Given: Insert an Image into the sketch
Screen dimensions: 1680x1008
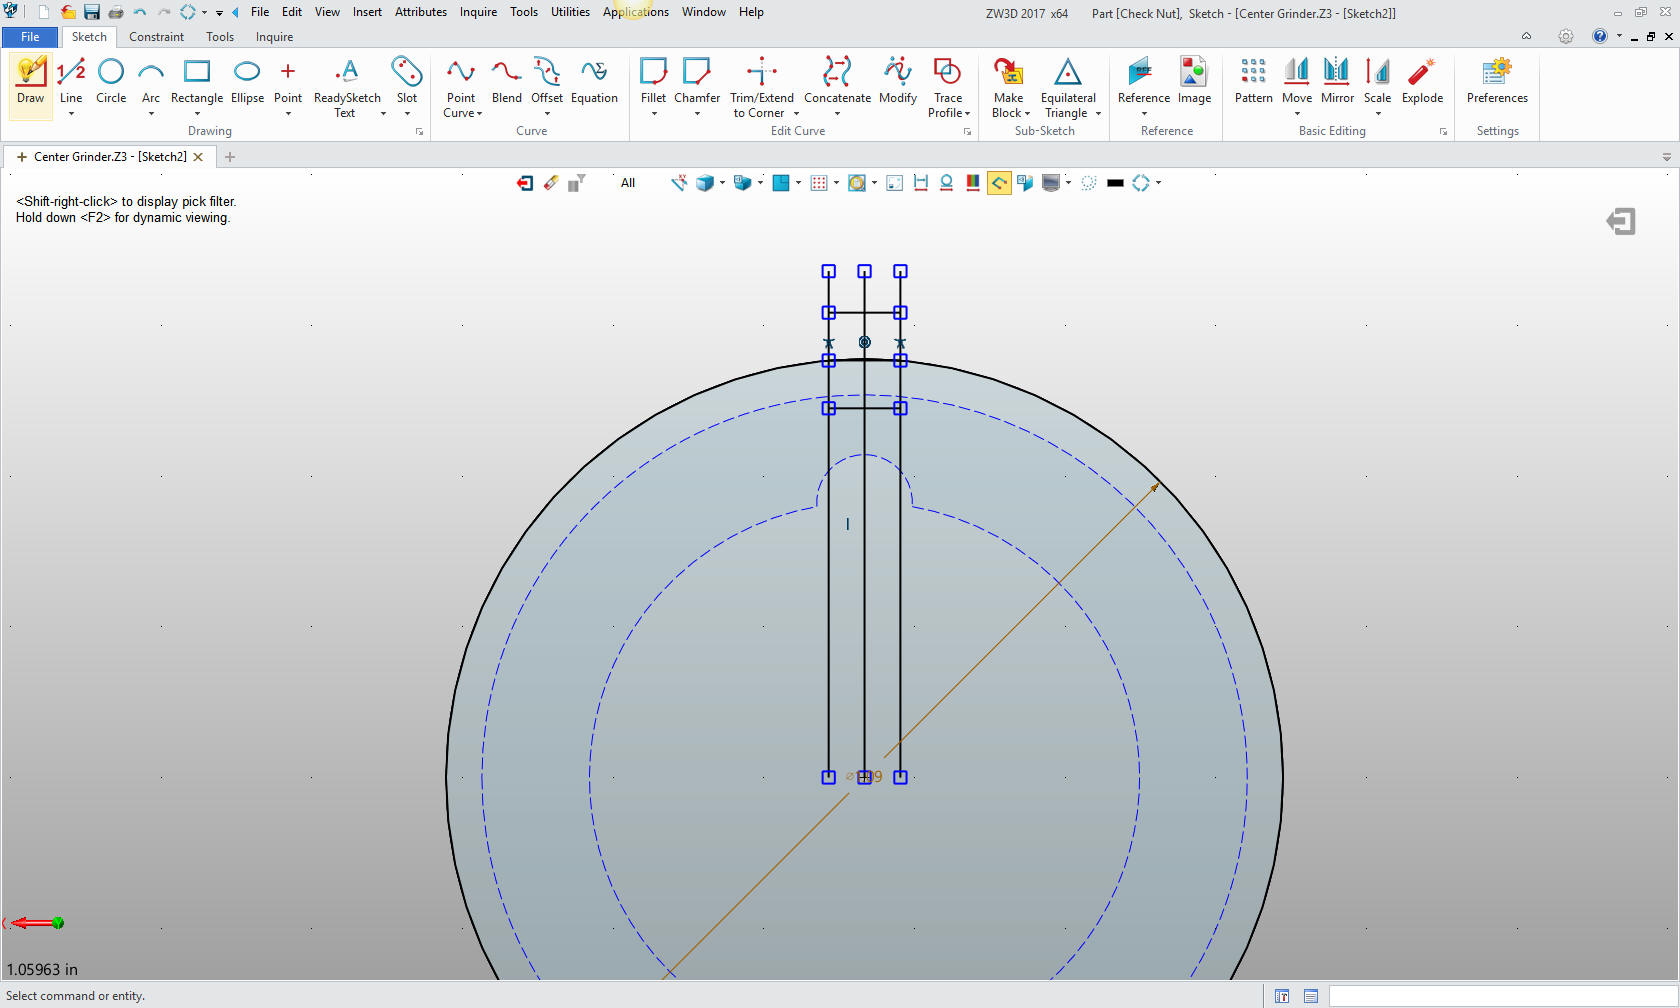Looking at the screenshot, I should [1194, 80].
